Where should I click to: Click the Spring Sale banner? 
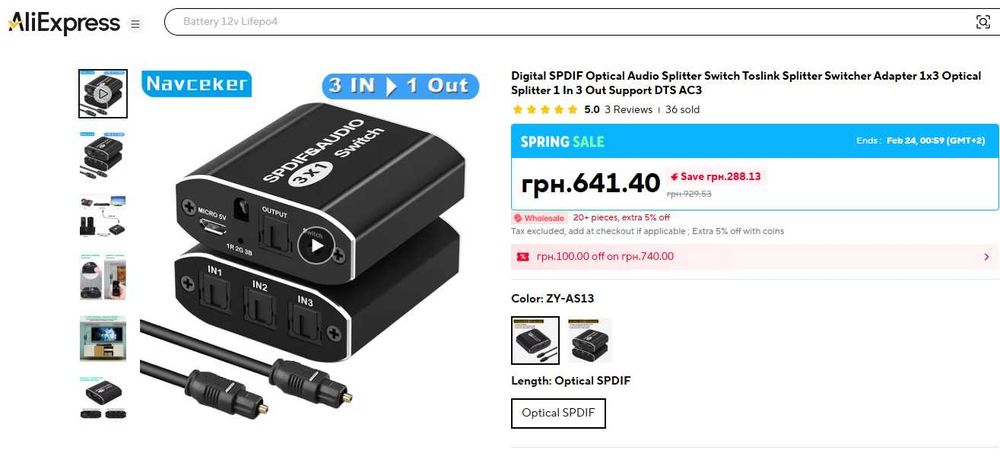754,141
